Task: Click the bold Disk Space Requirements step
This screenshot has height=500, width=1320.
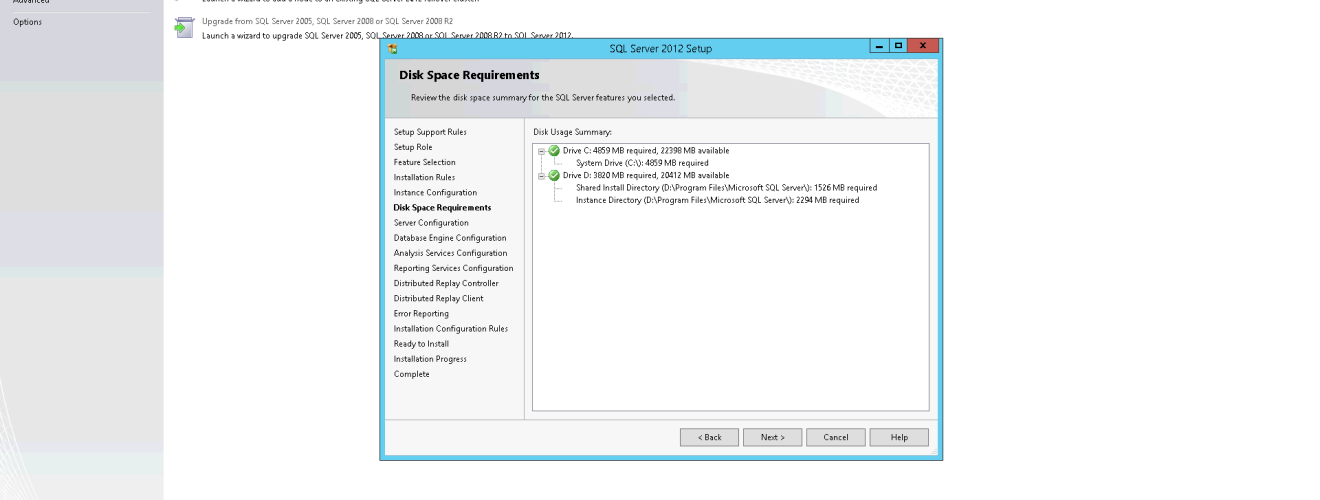Action: 442,208
